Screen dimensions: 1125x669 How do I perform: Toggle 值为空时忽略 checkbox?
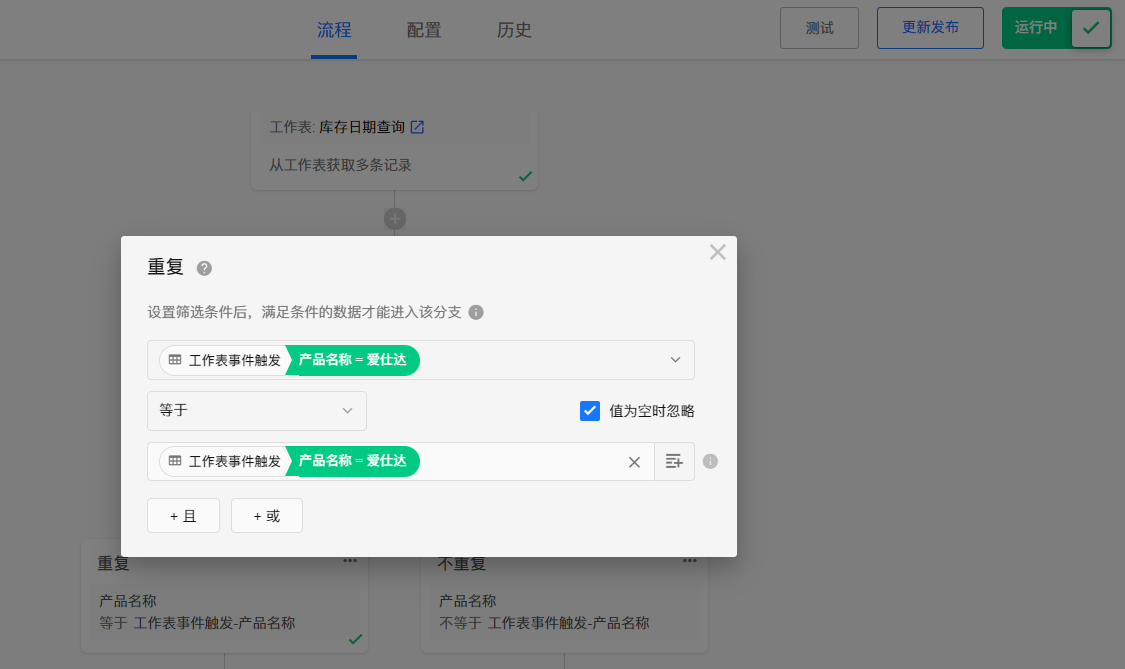tap(590, 411)
